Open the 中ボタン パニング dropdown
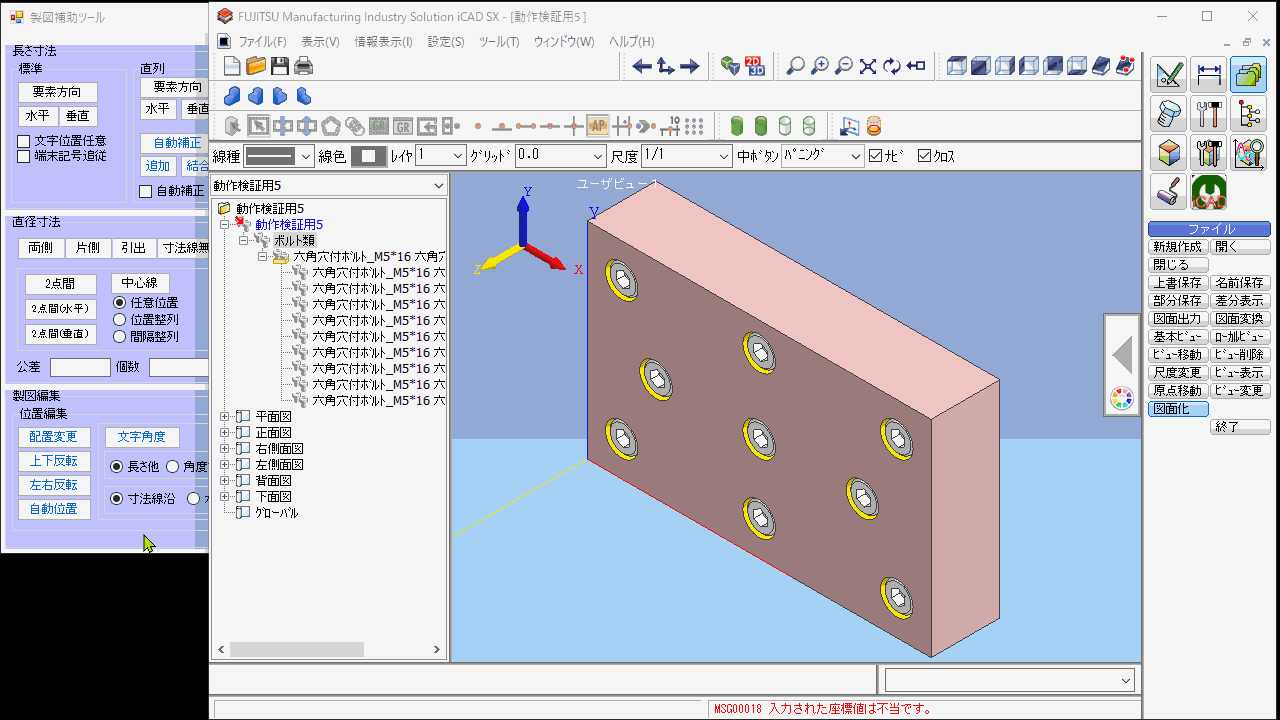This screenshot has height=720, width=1280. 822,156
